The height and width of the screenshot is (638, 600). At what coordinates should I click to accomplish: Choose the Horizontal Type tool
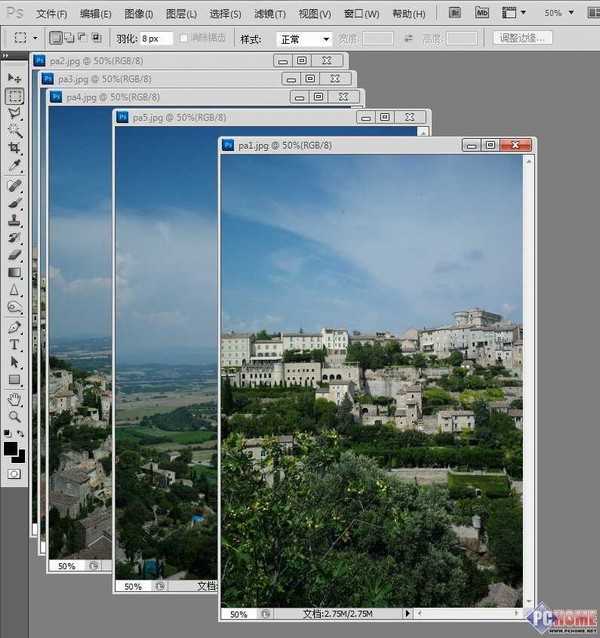pyautogui.click(x=14, y=344)
